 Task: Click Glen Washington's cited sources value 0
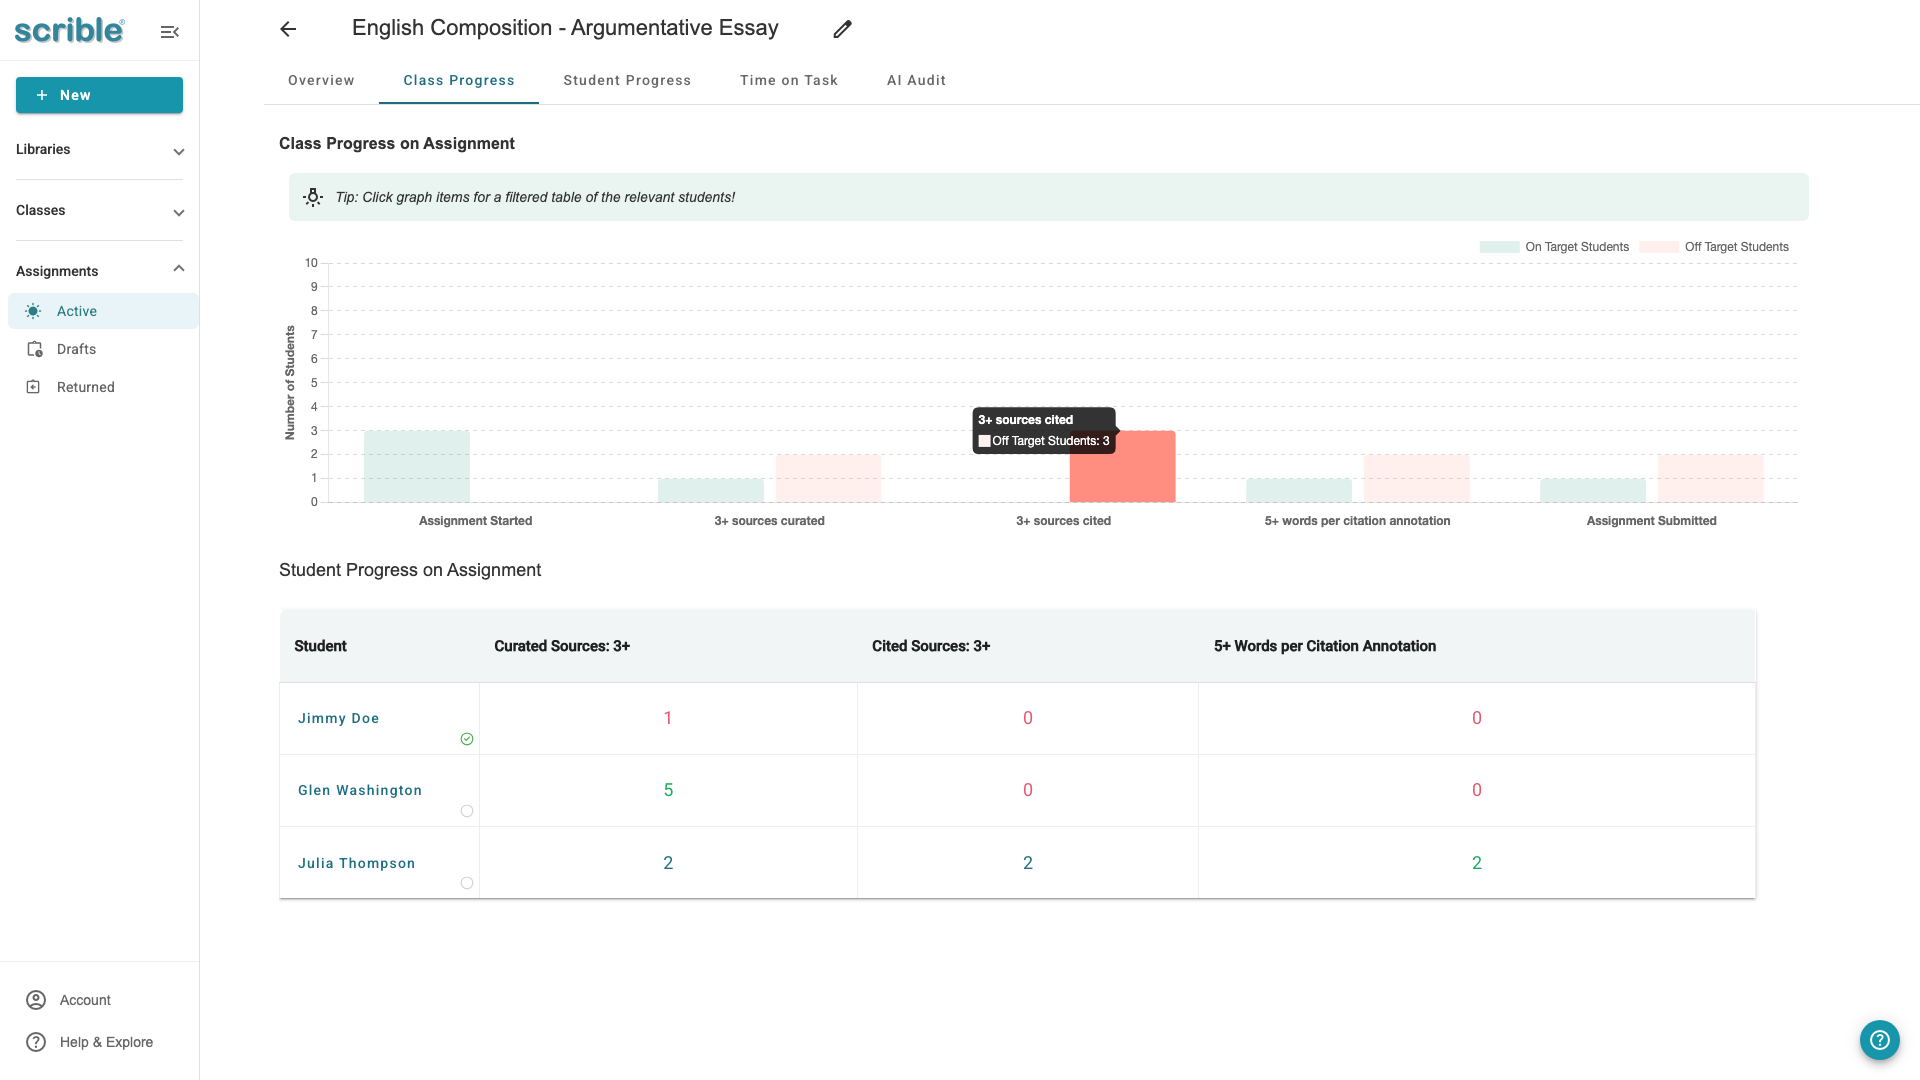(1028, 790)
